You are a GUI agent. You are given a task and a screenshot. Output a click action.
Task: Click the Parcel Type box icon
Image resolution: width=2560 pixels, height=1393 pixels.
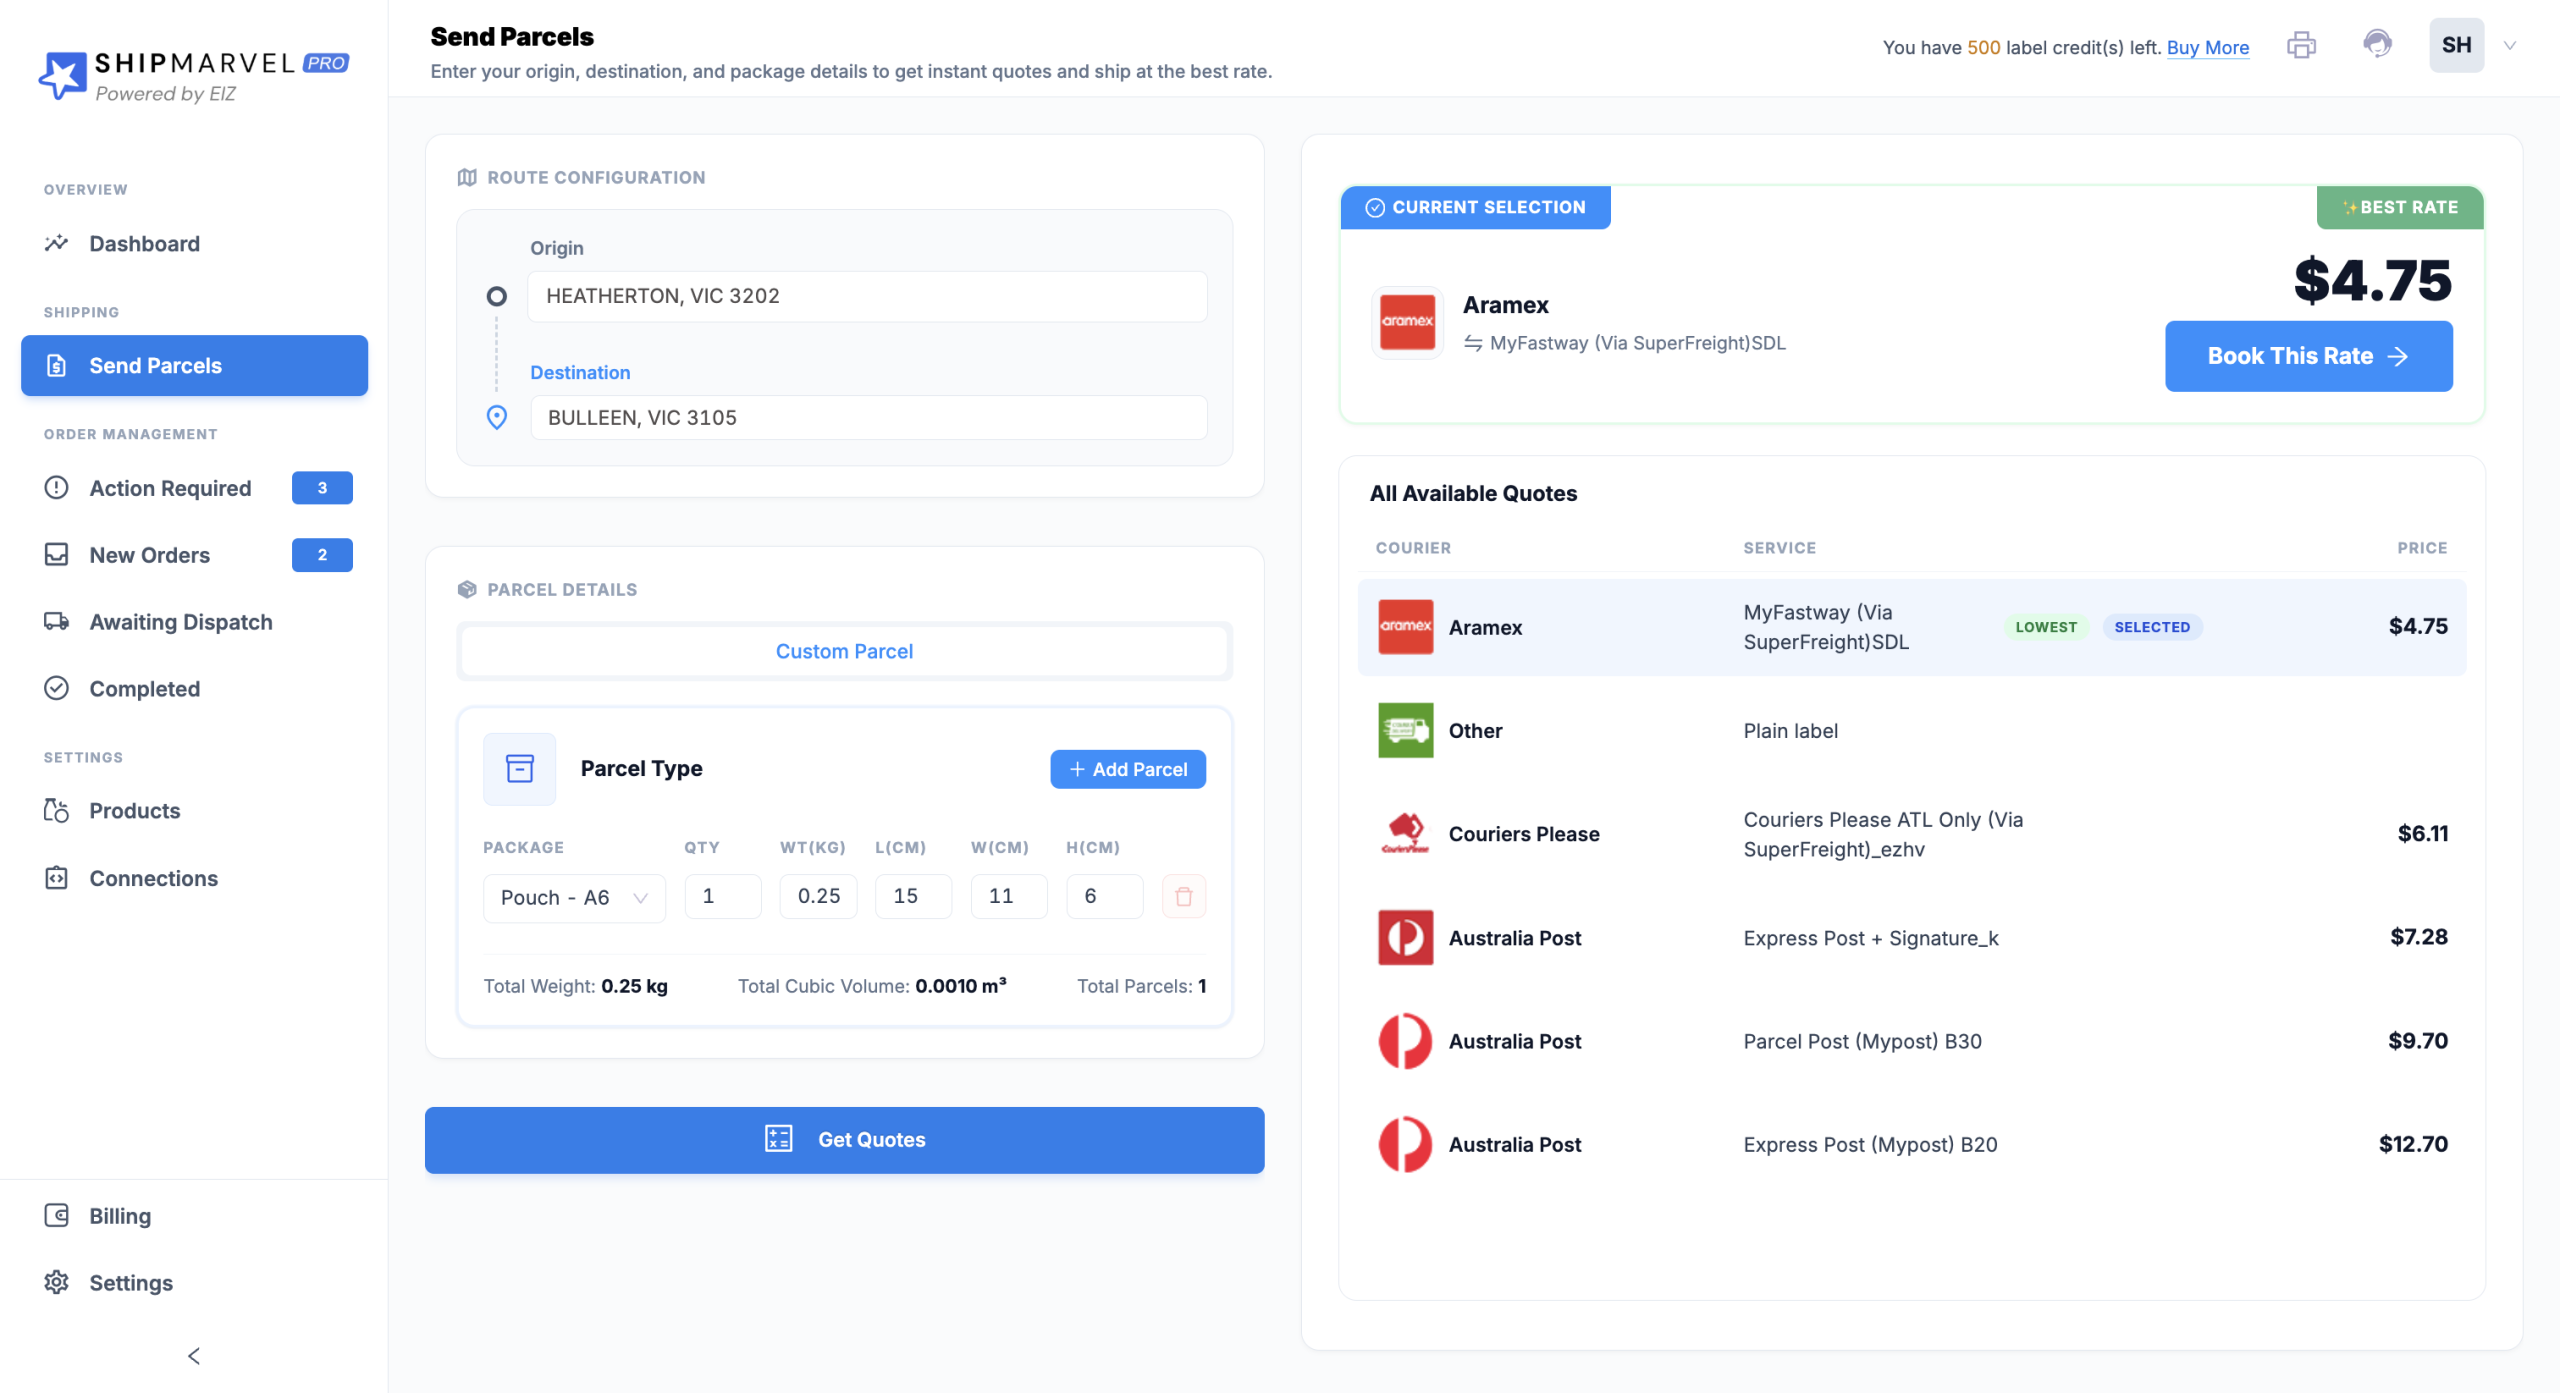click(519, 768)
